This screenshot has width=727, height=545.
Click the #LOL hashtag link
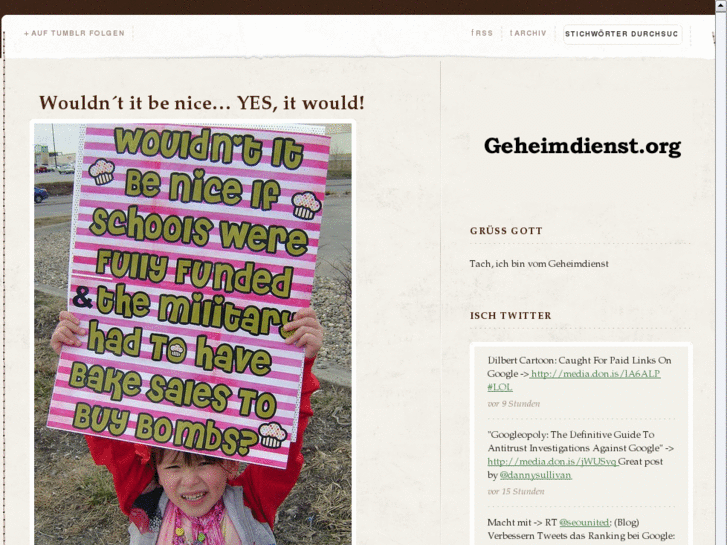pos(500,387)
